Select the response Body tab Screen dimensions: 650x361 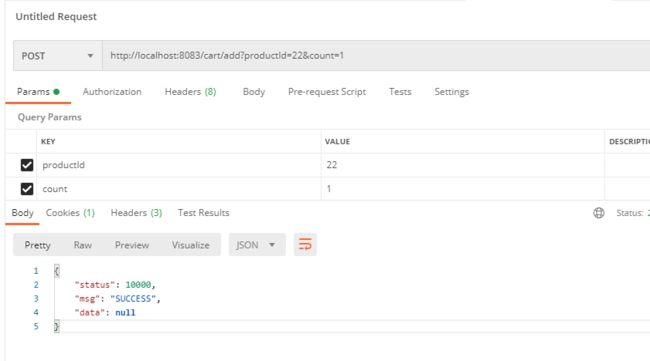tap(22, 213)
